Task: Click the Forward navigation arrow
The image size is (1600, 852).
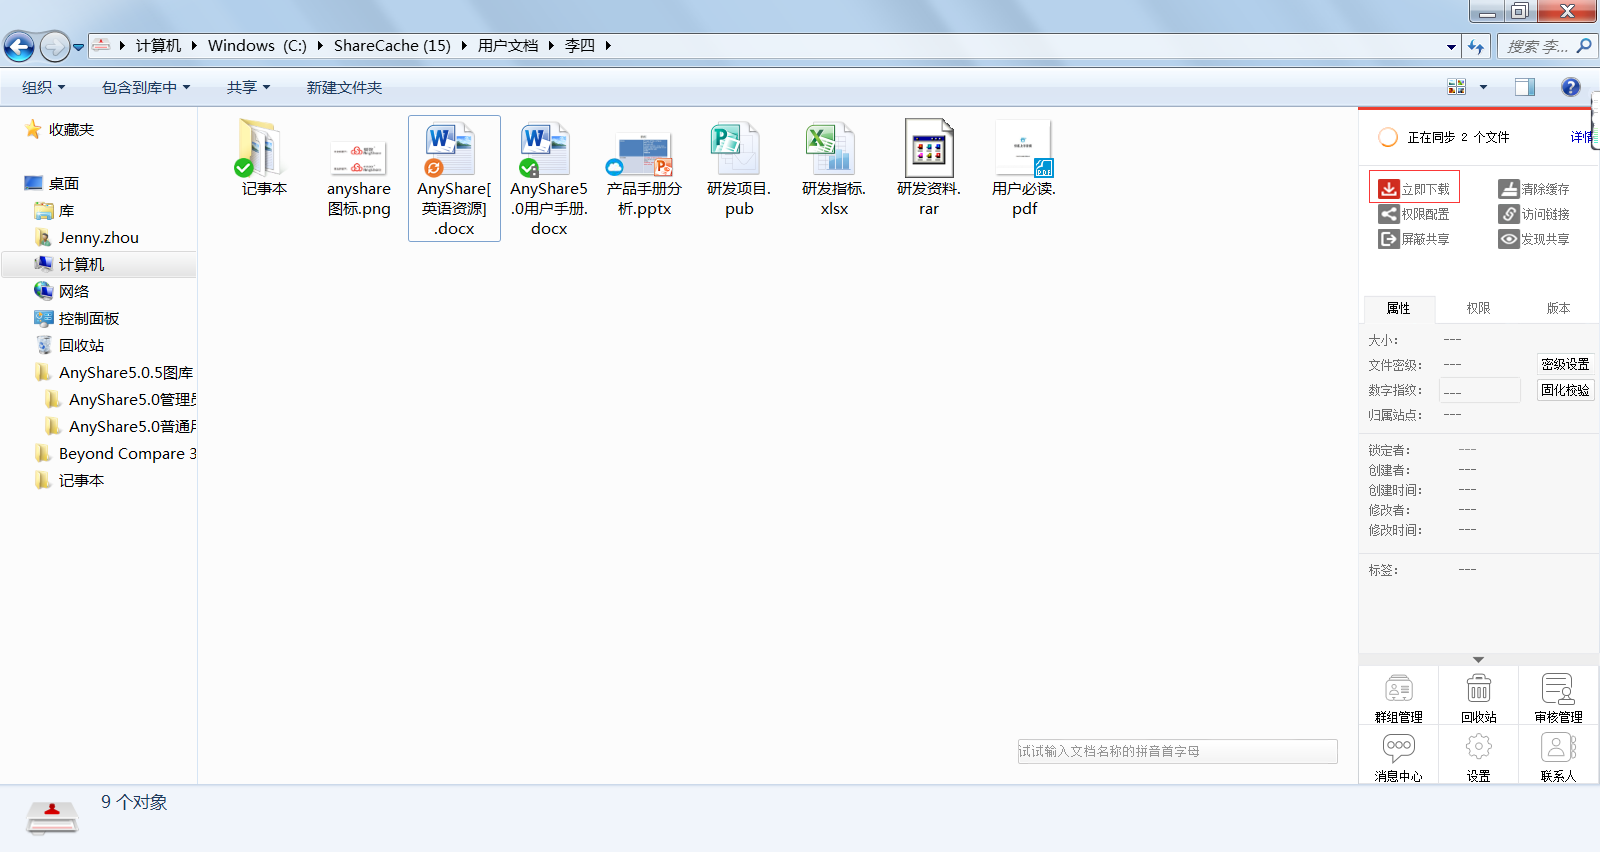Action: 54,46
